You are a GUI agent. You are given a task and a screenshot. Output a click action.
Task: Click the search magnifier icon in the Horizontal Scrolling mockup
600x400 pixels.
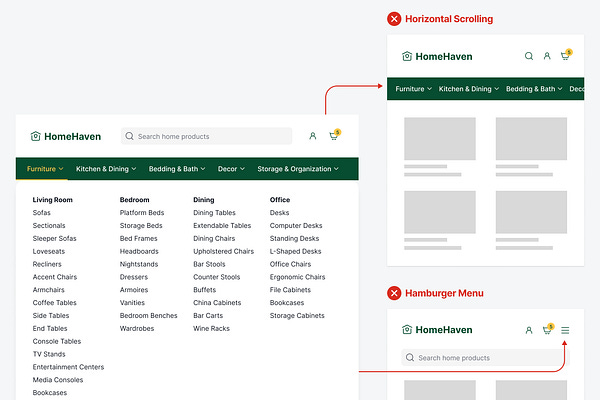click(x=529, y=56)
